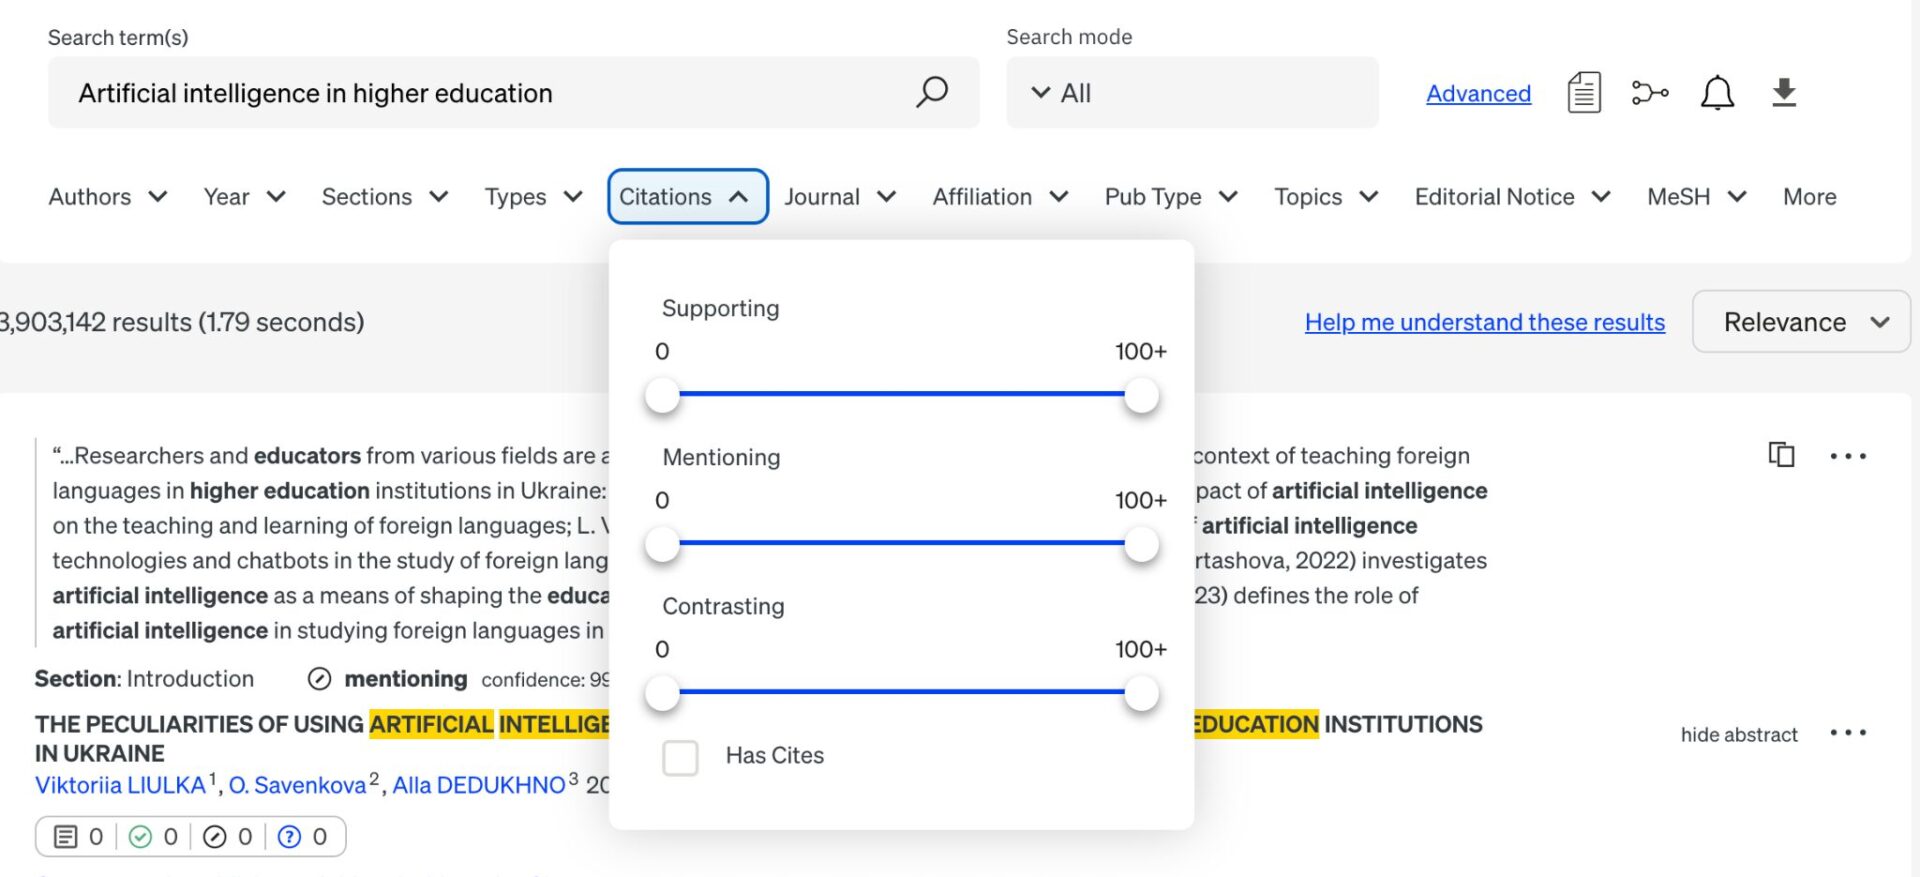Click the magnifying glass search icon
This screenshot has height=877, width=1920.
tap(931, 92)
